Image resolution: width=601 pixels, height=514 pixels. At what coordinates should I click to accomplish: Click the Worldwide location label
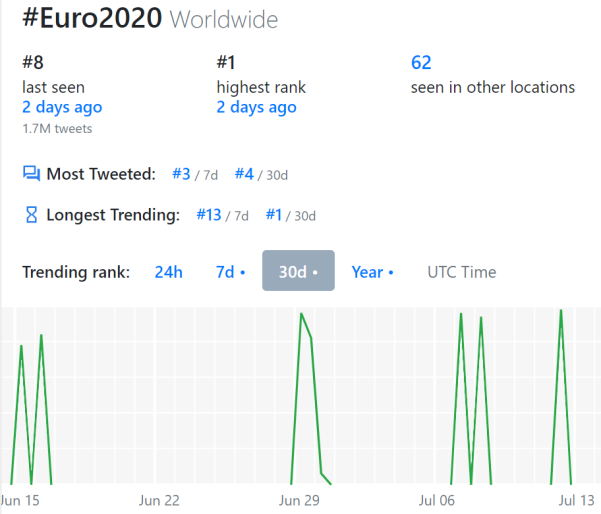pos(224,21)
